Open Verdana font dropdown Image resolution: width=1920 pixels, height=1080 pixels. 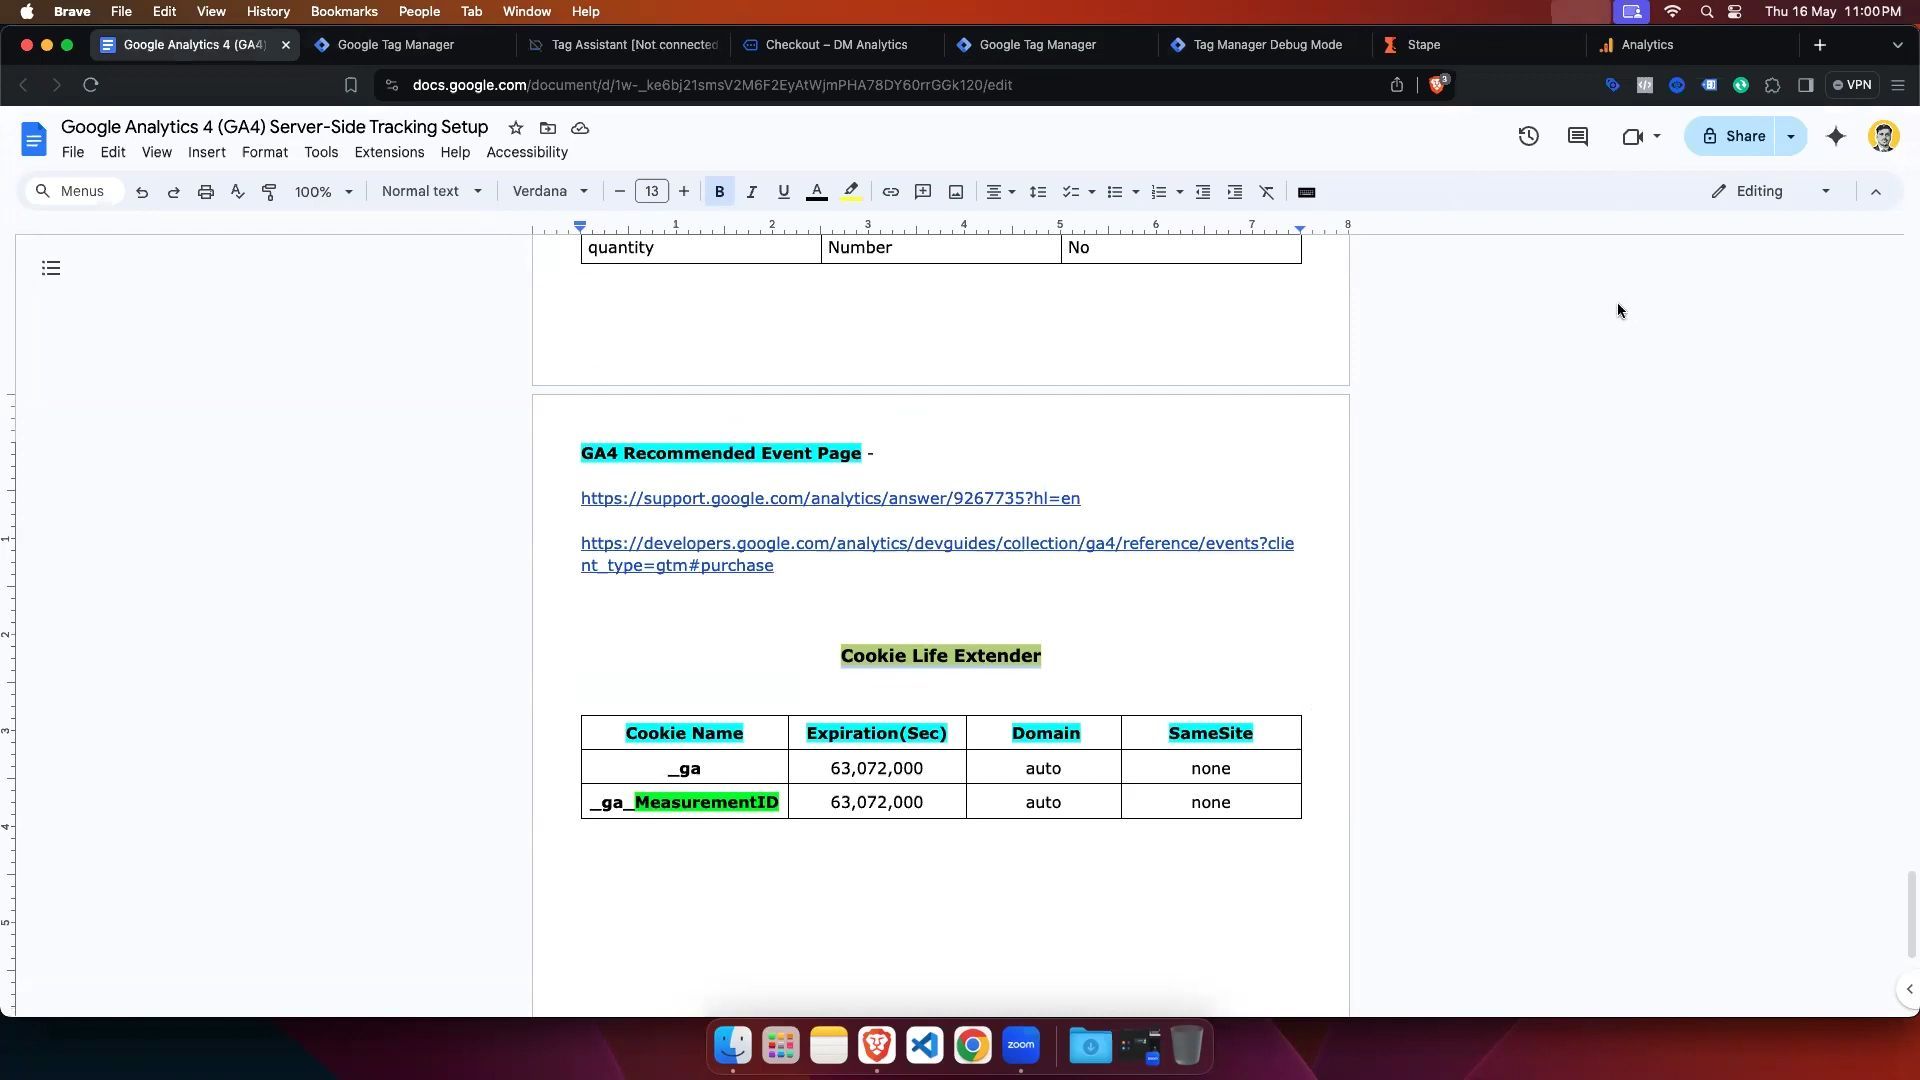550,192
